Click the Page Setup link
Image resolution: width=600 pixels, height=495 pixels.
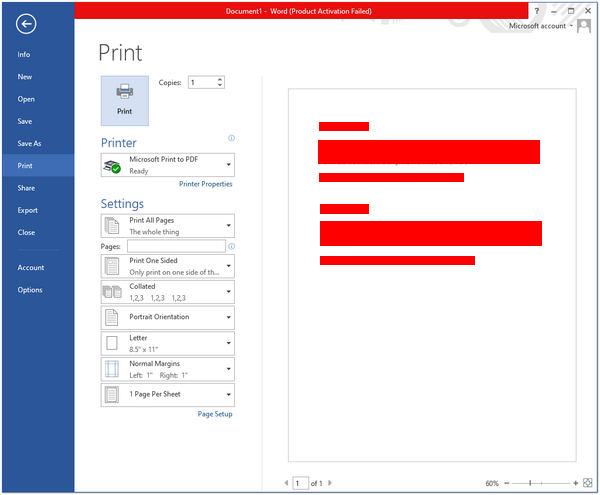[214, 414]
